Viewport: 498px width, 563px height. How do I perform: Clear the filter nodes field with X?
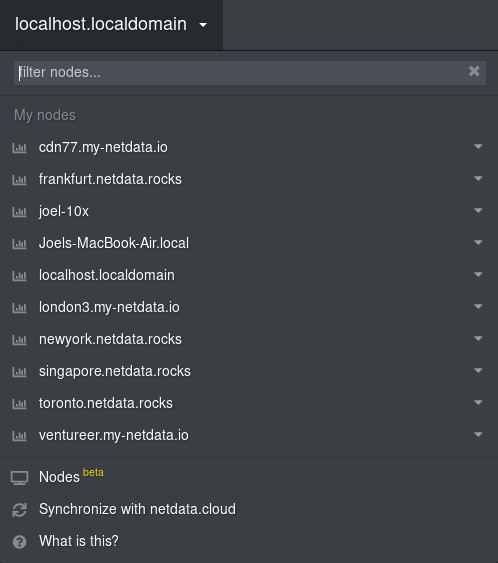click(x=474, y=71)
